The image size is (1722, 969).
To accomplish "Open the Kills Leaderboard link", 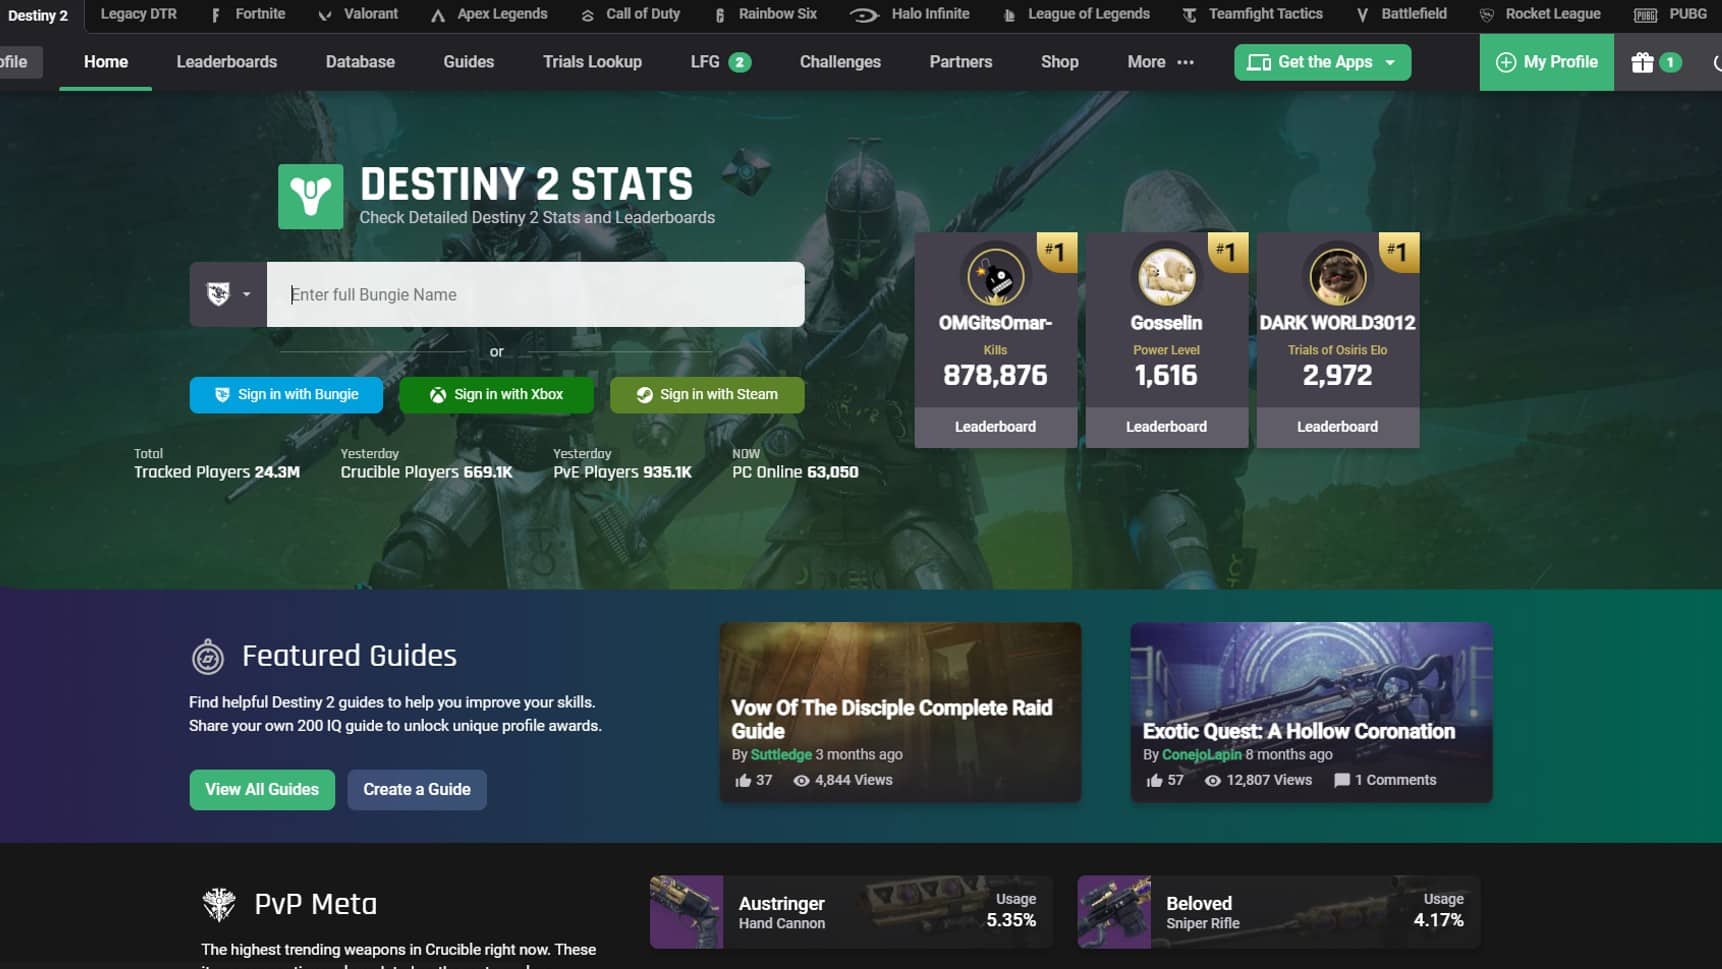I will [995, 427].
